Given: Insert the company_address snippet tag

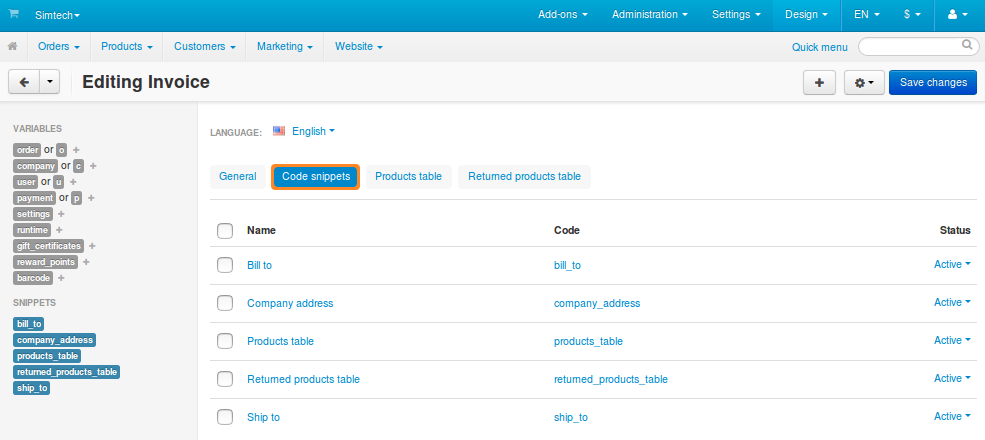Looking at the screenshot, I should [x=55, y=340].
